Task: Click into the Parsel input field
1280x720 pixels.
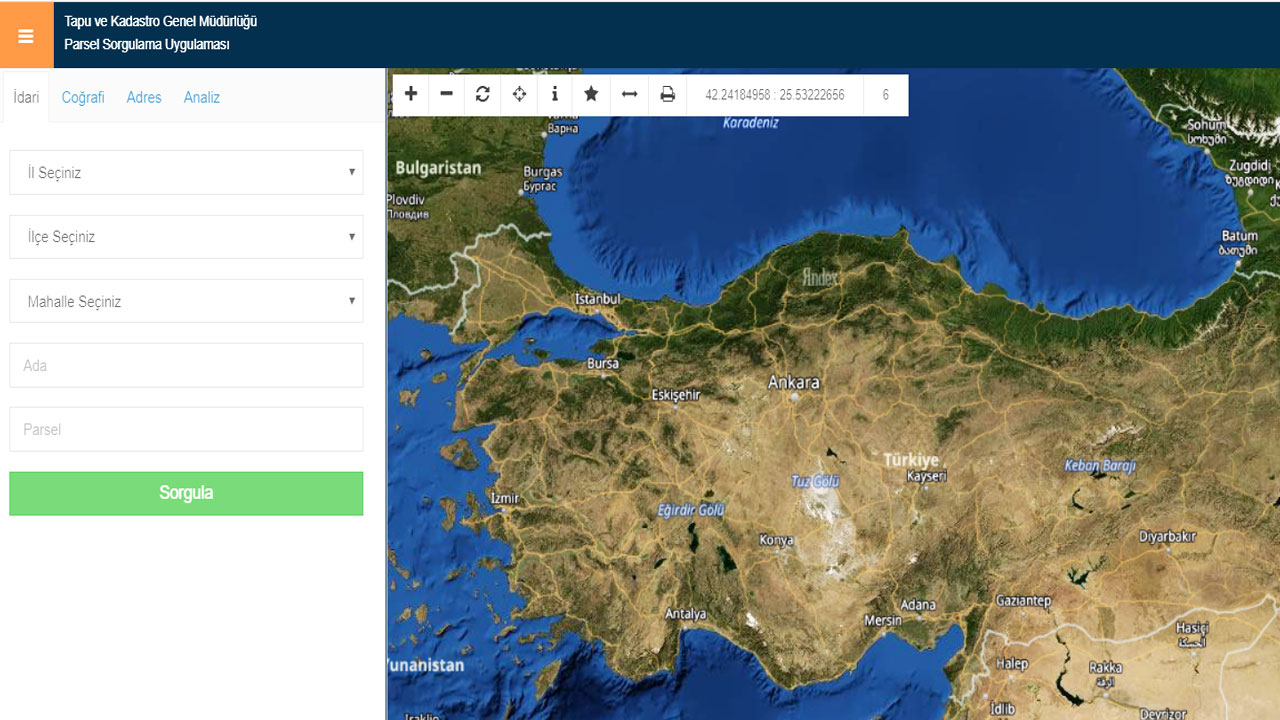Action: [186, 429]
